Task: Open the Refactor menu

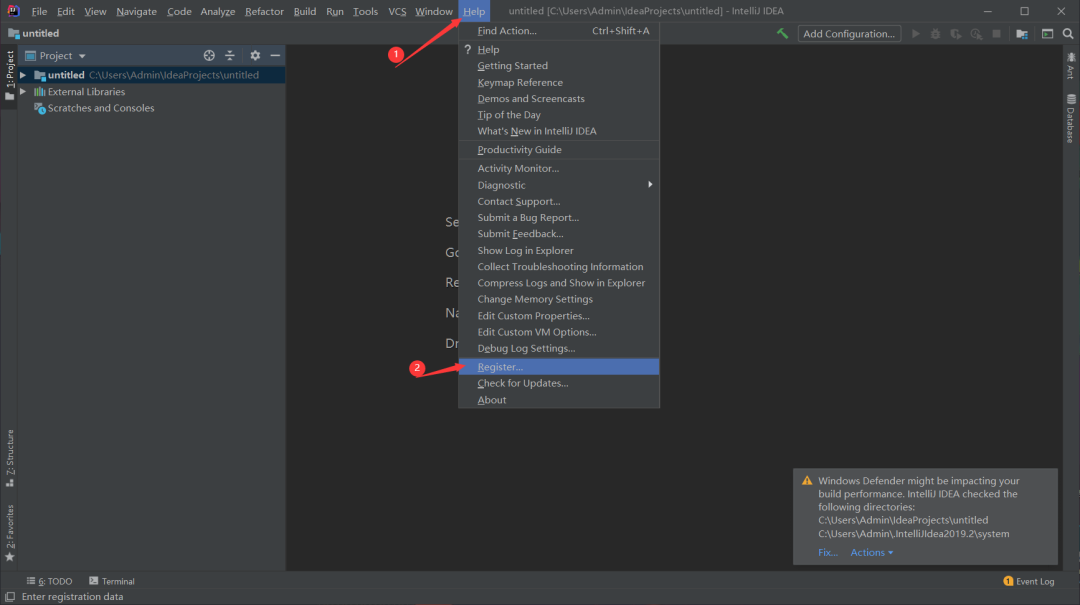Action: [x=264, y=11]
